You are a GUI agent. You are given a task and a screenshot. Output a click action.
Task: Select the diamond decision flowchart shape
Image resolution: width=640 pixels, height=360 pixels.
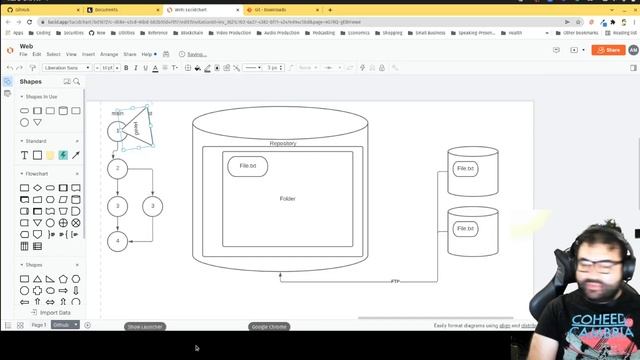tap(37, 188)
